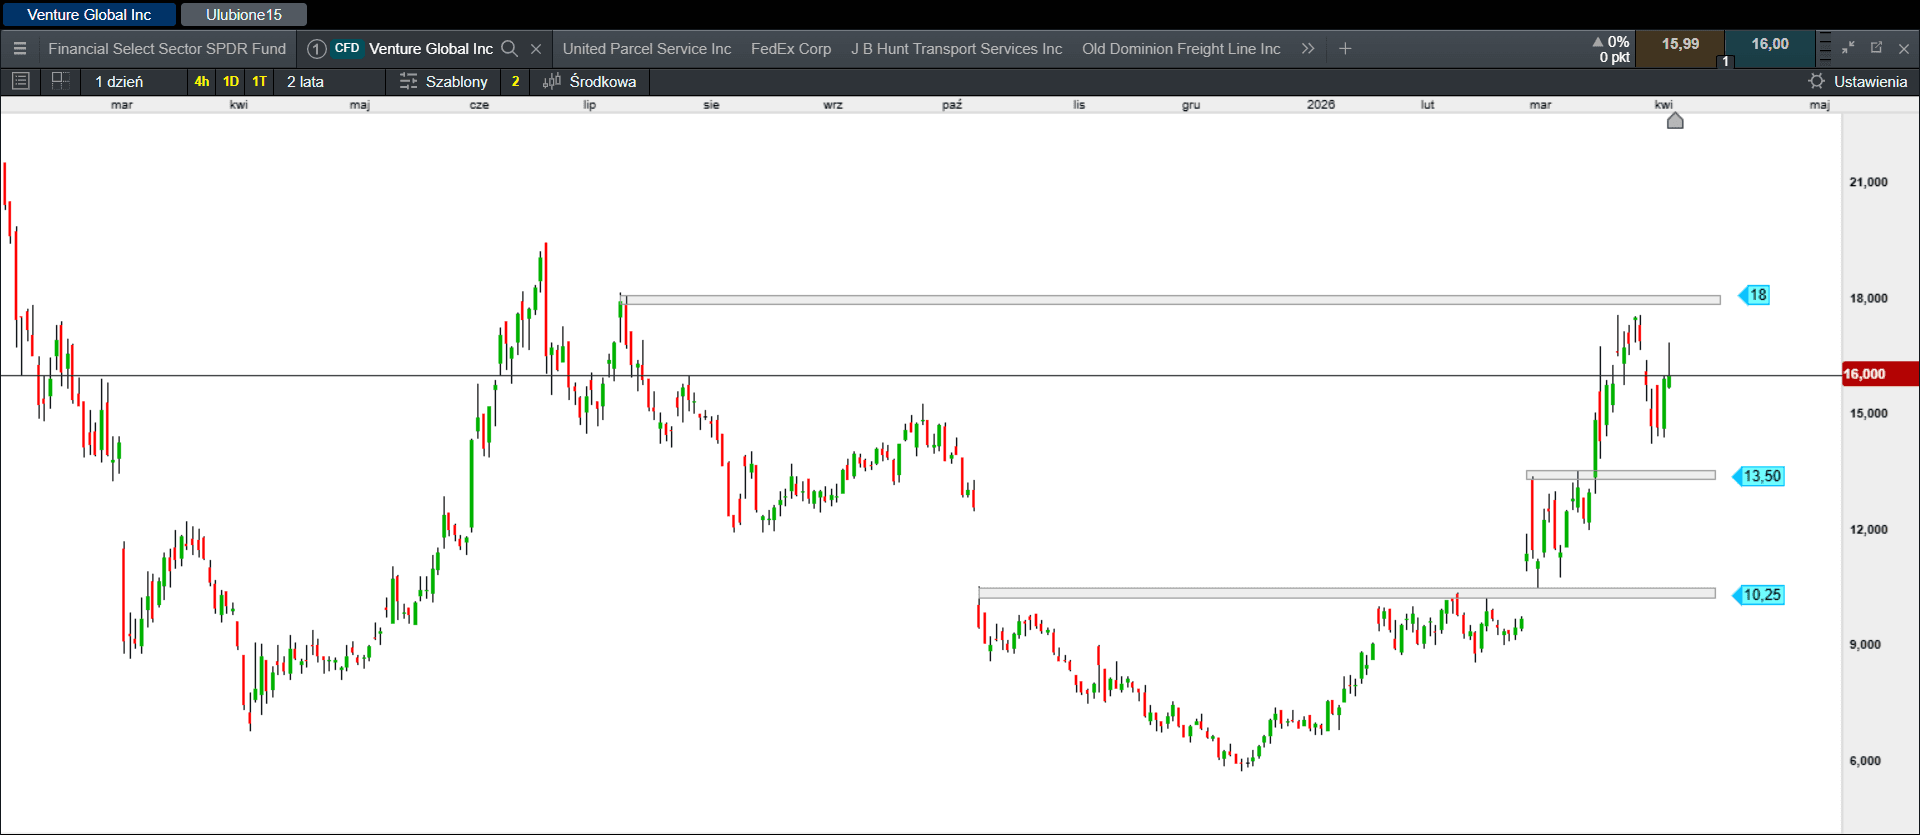Expand the hidden tabs overflow chevron
Image resolution: width=1920 pixels, height=835 pixels.
click(x=1308, y=48)
